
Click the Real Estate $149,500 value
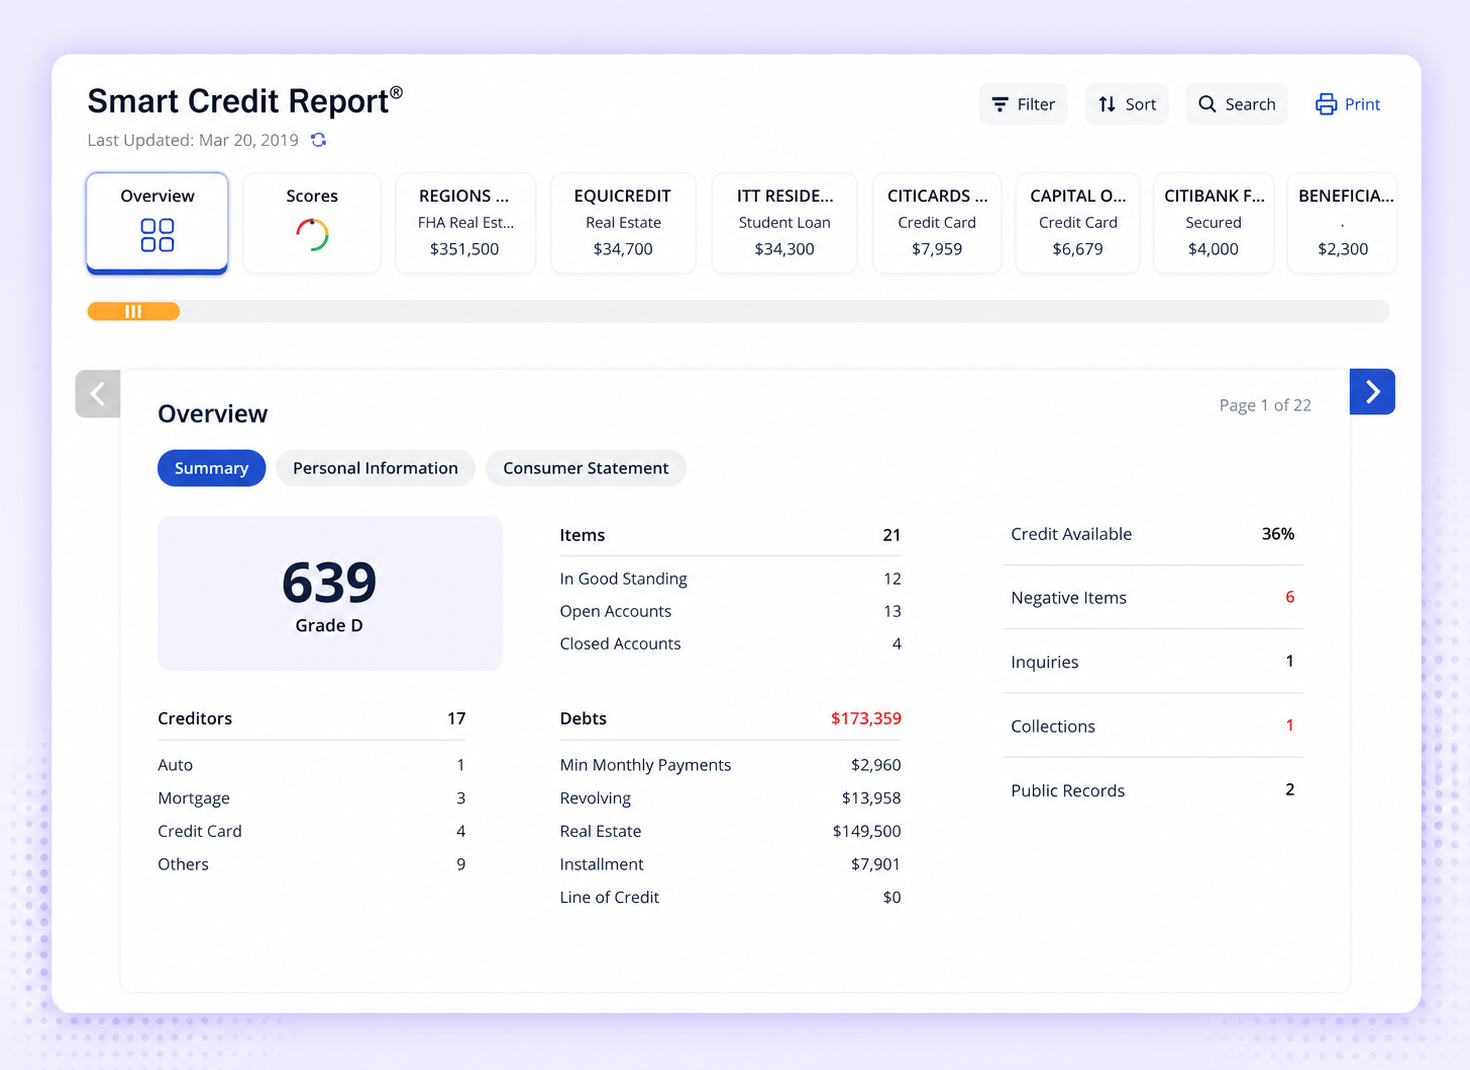pyautogui.click(x=866, y=831)
